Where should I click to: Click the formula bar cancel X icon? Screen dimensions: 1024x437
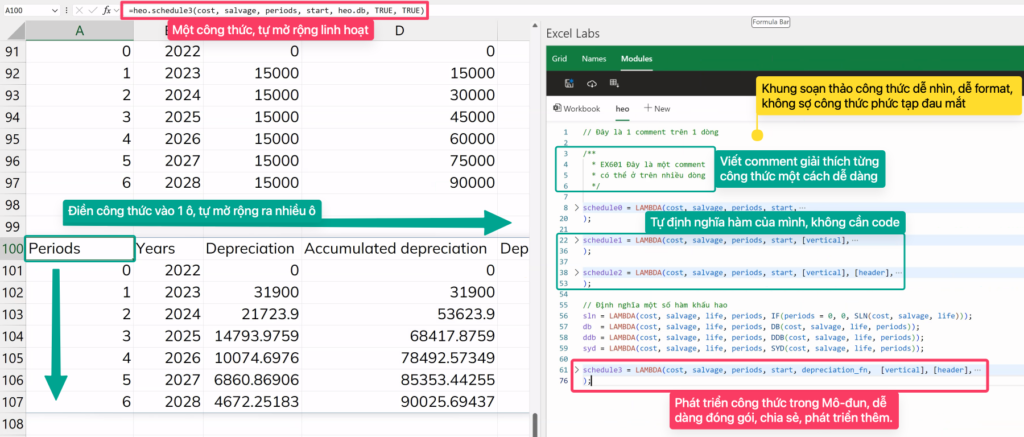79,9
